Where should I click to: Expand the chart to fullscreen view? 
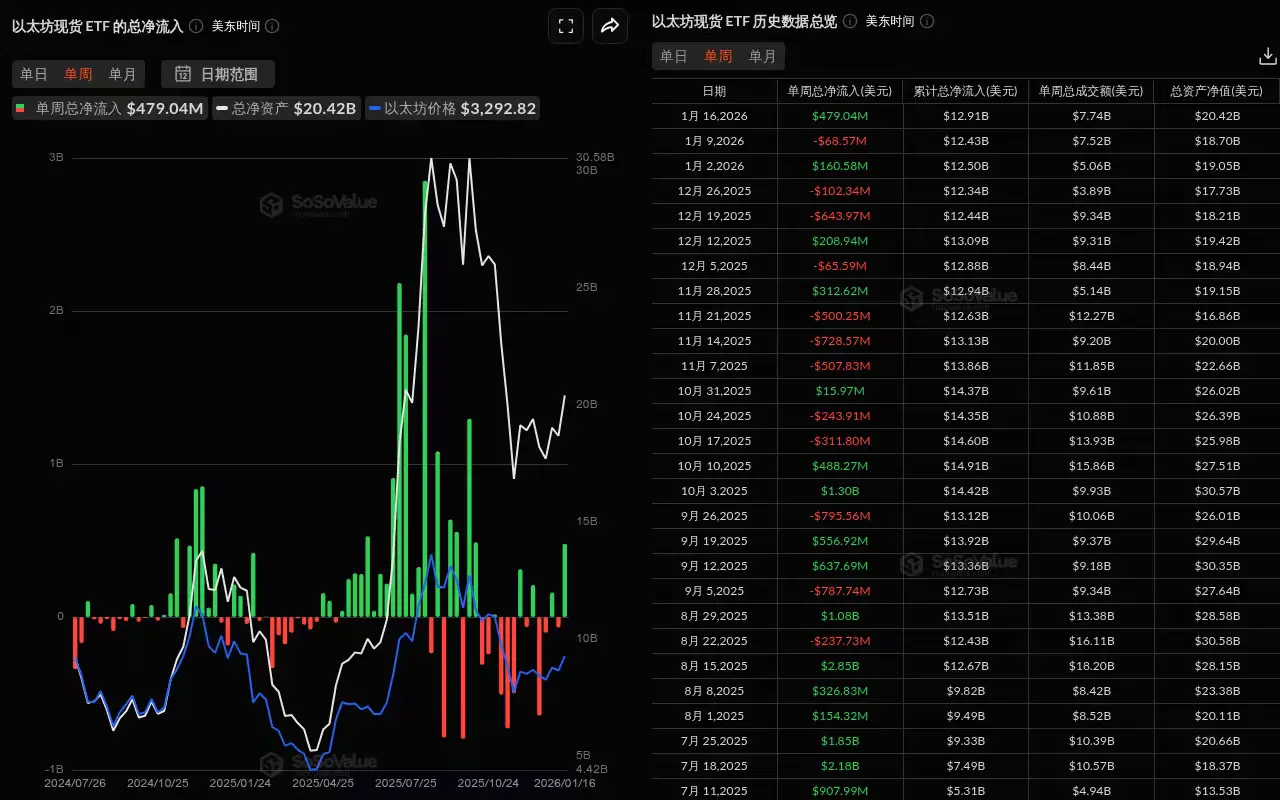[566, 26]
